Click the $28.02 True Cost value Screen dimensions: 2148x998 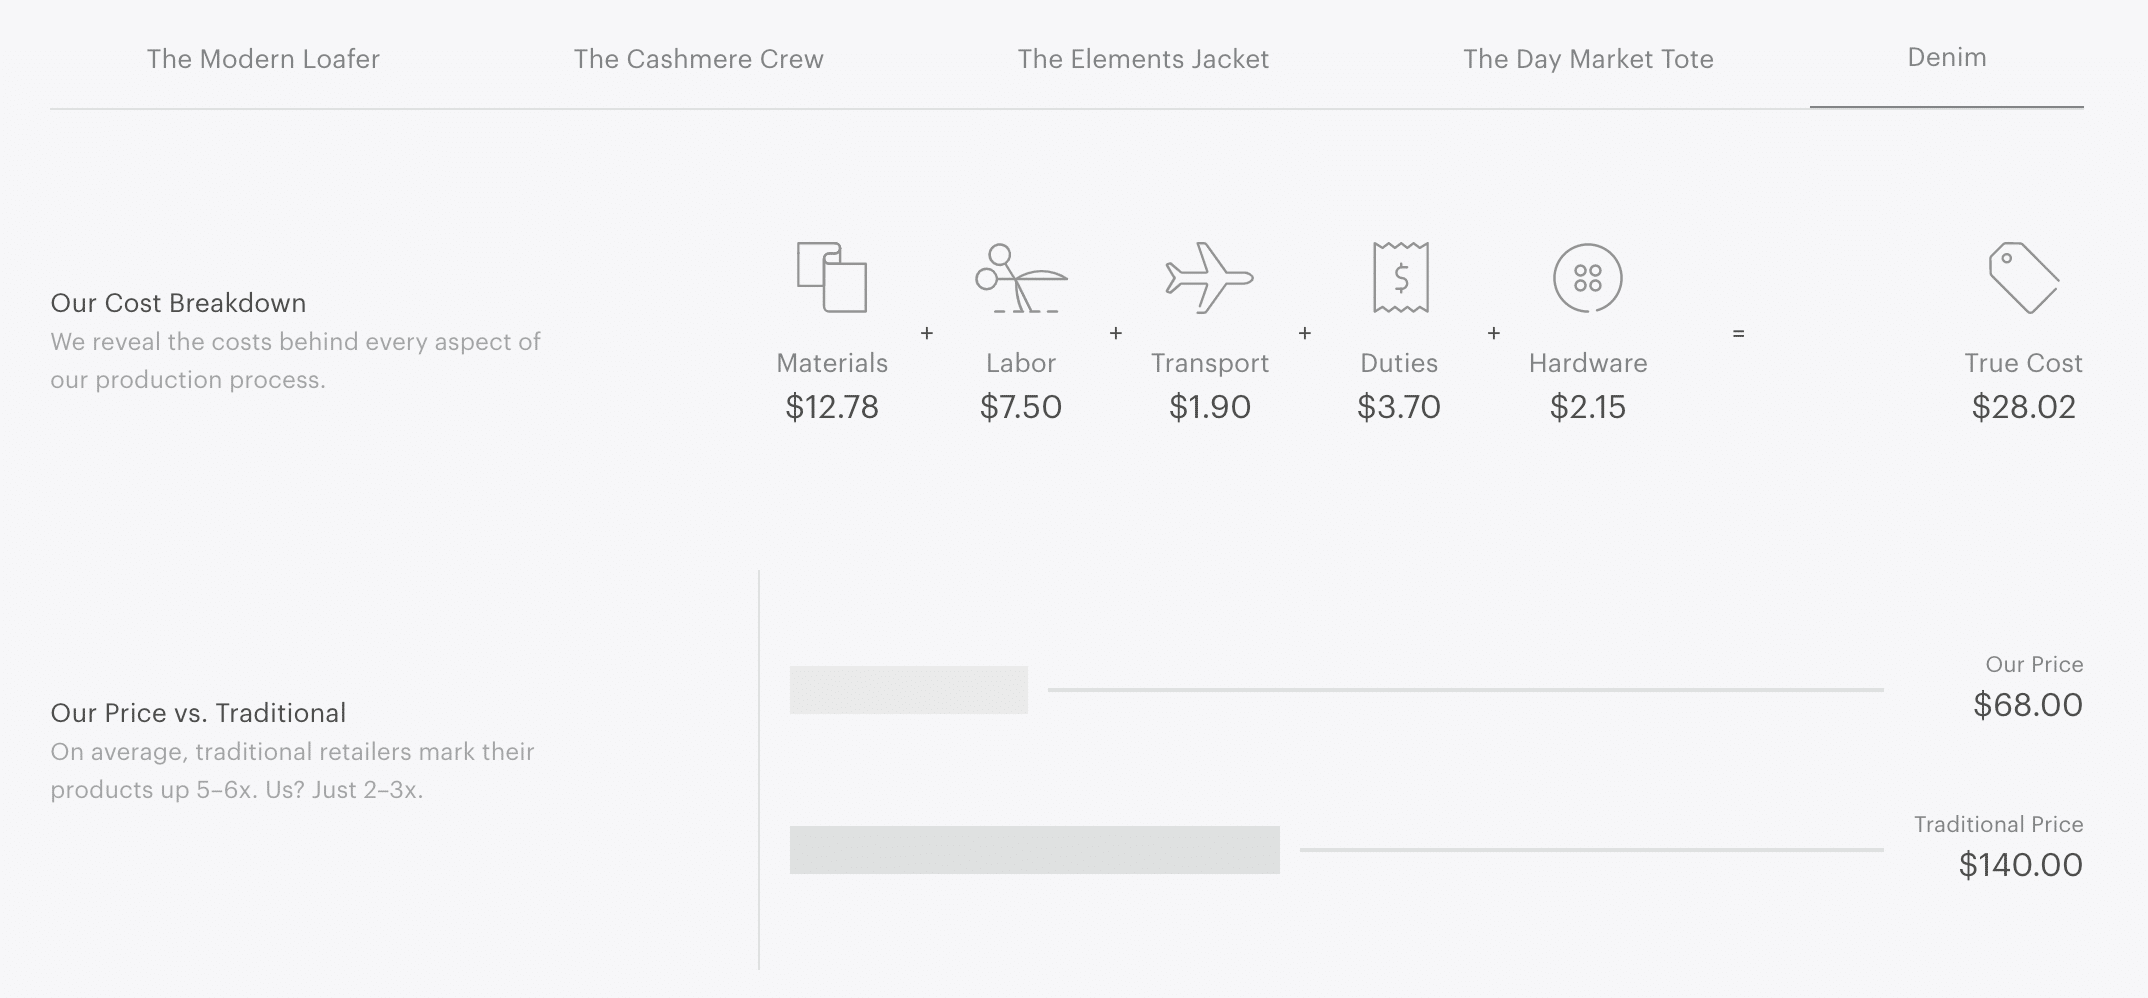2024,407
